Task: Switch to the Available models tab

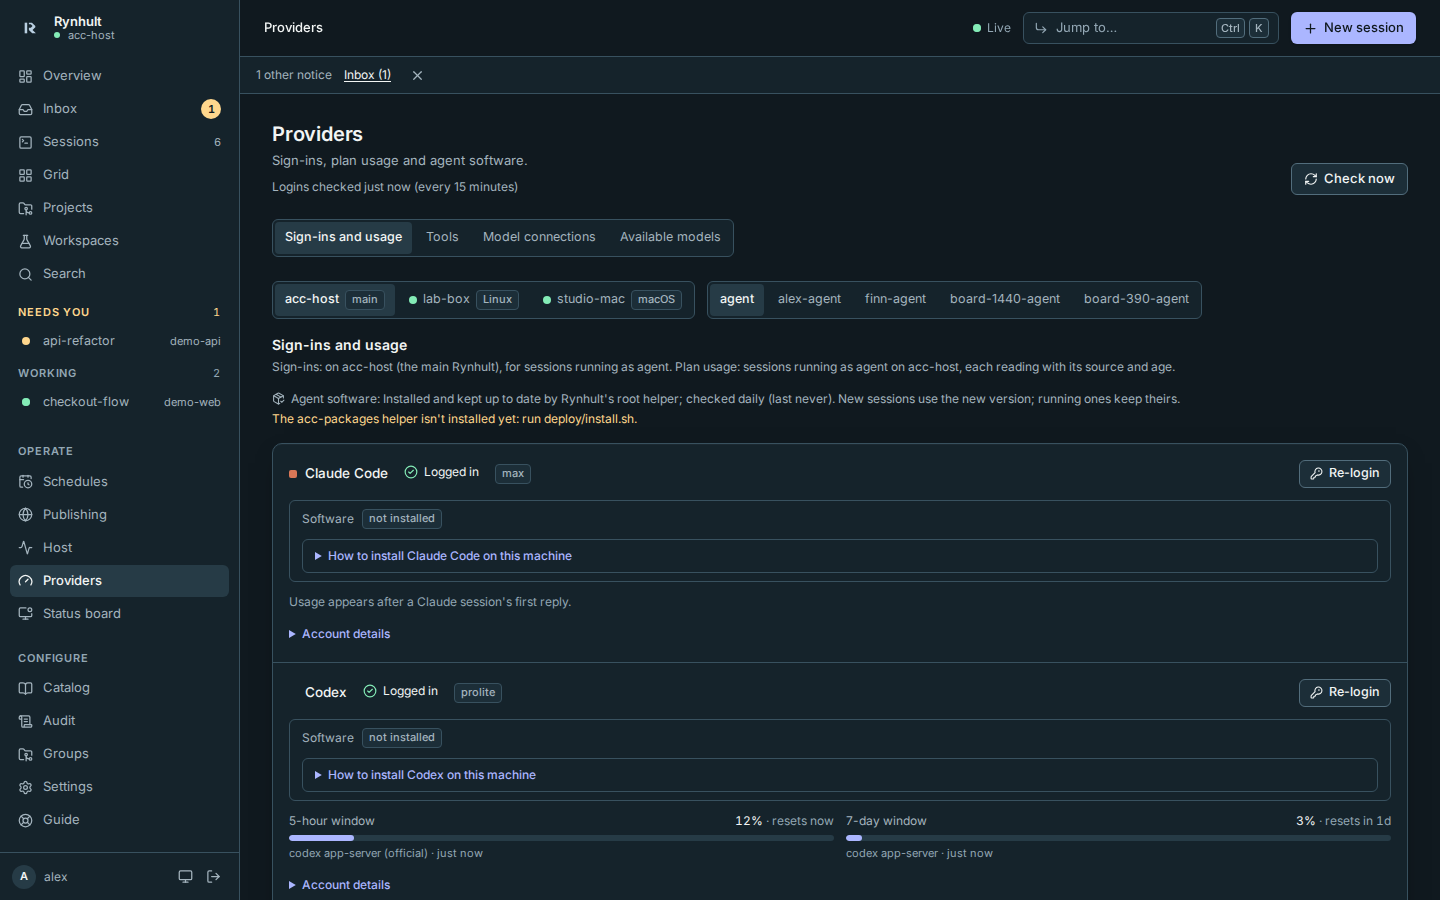Action: coord(670,237)
